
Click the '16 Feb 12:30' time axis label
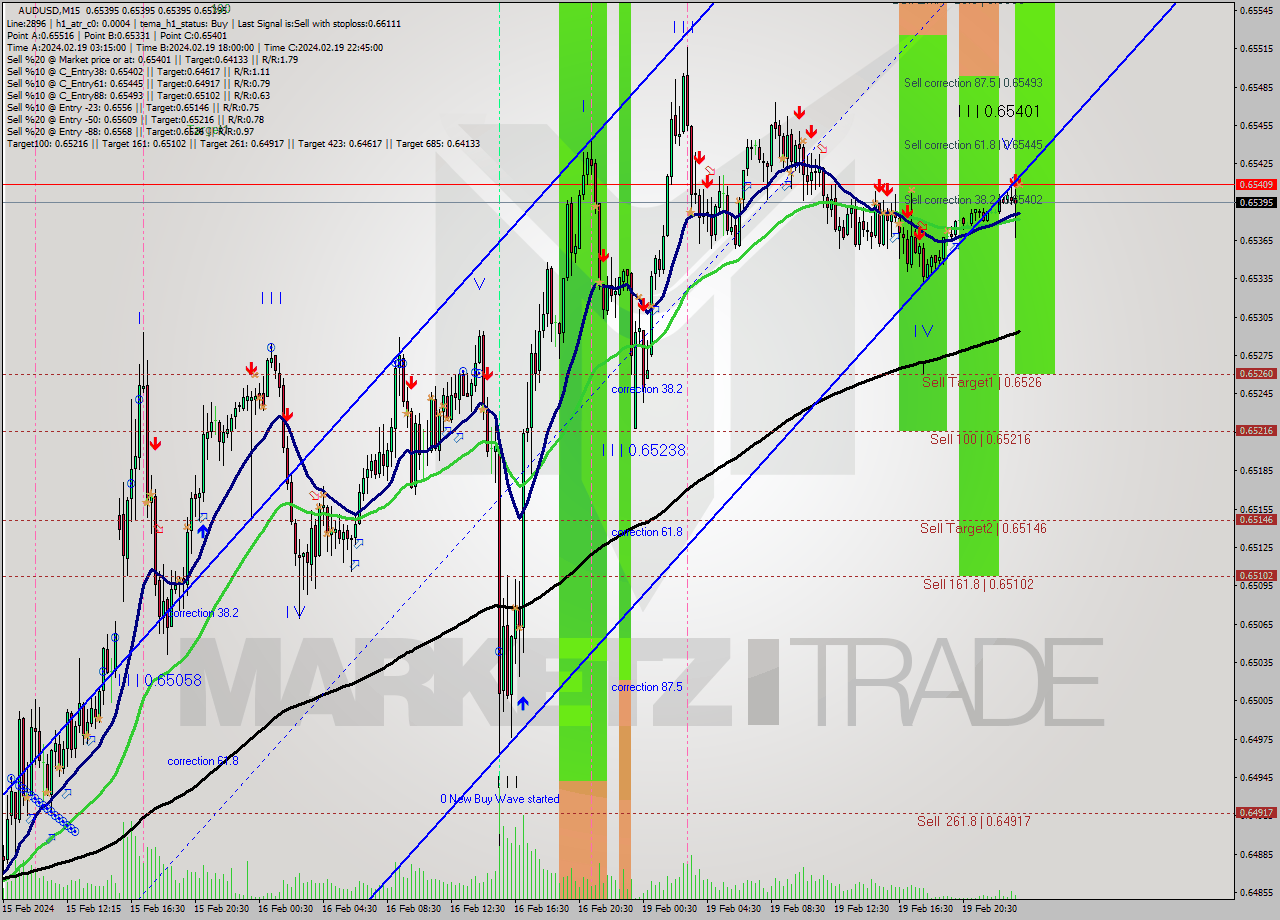point(477,909)
